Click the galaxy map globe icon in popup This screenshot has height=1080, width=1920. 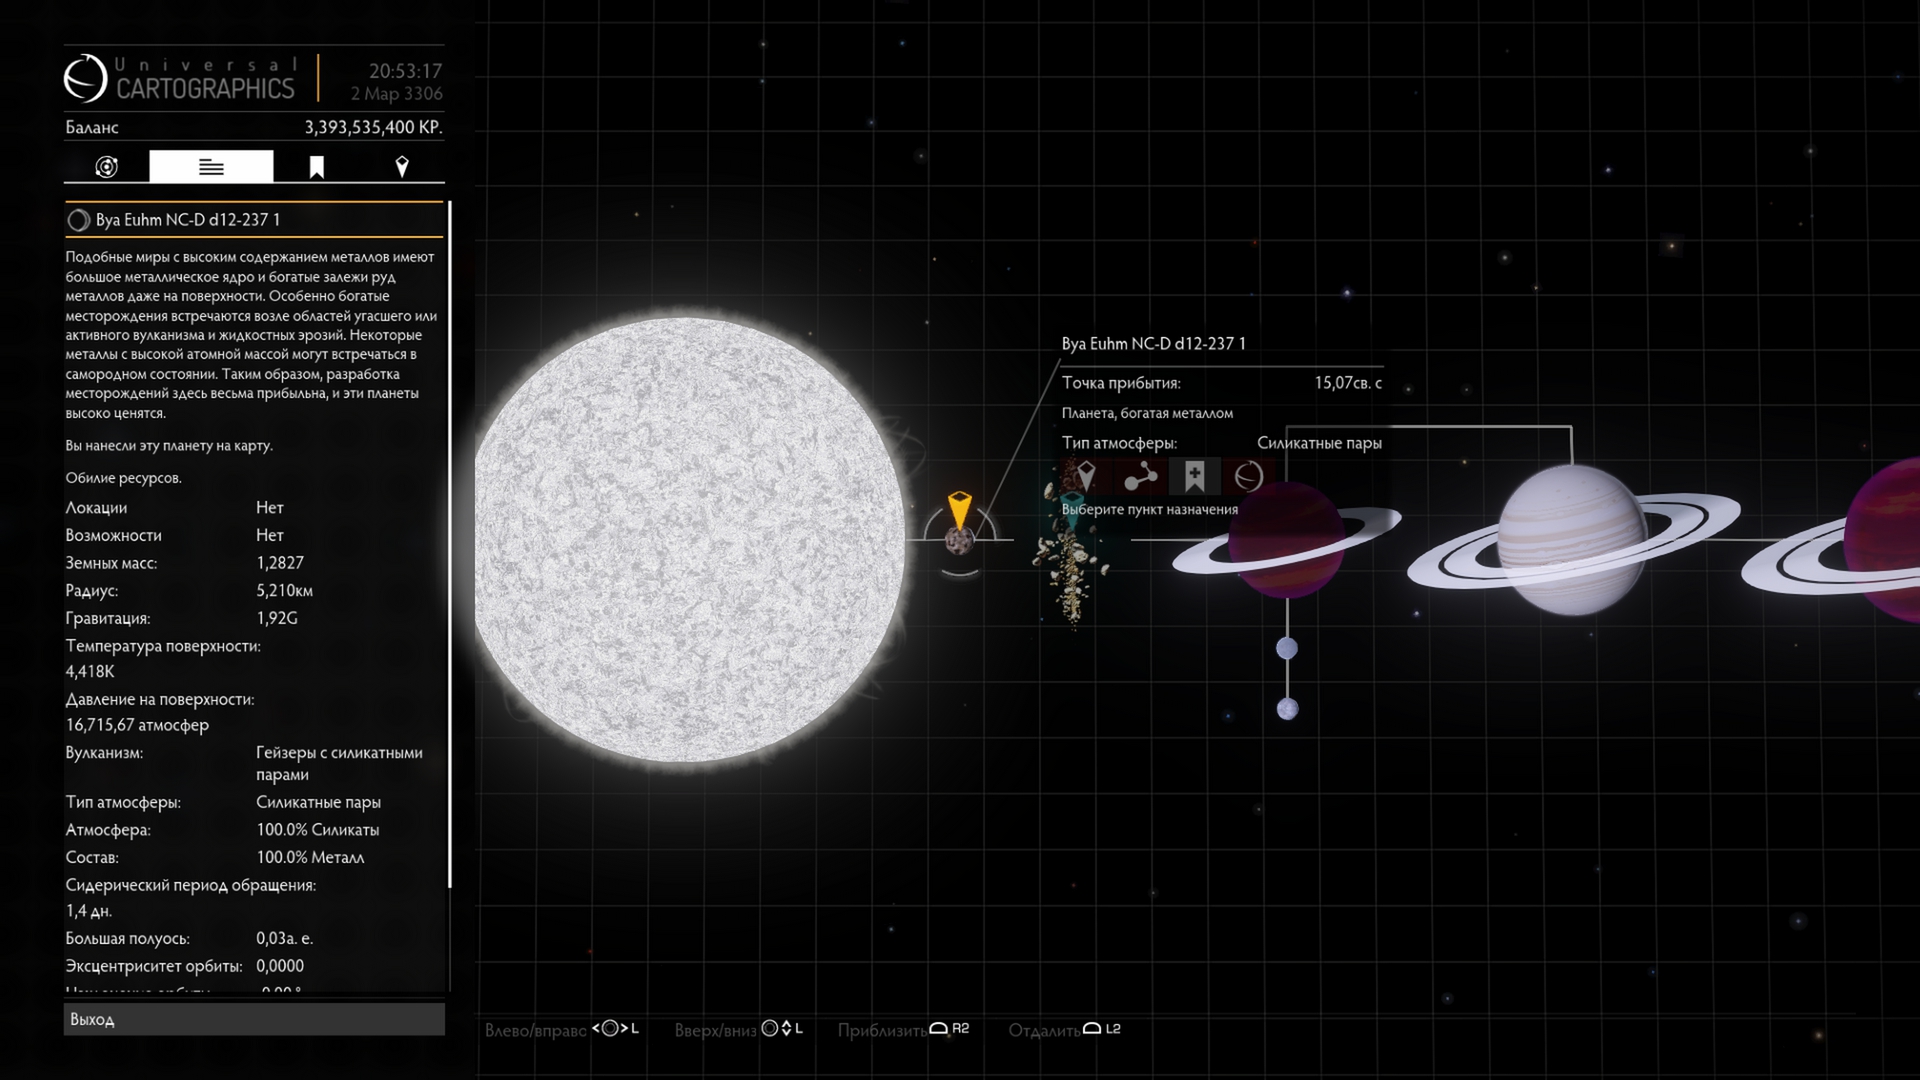click(1248, 476)
